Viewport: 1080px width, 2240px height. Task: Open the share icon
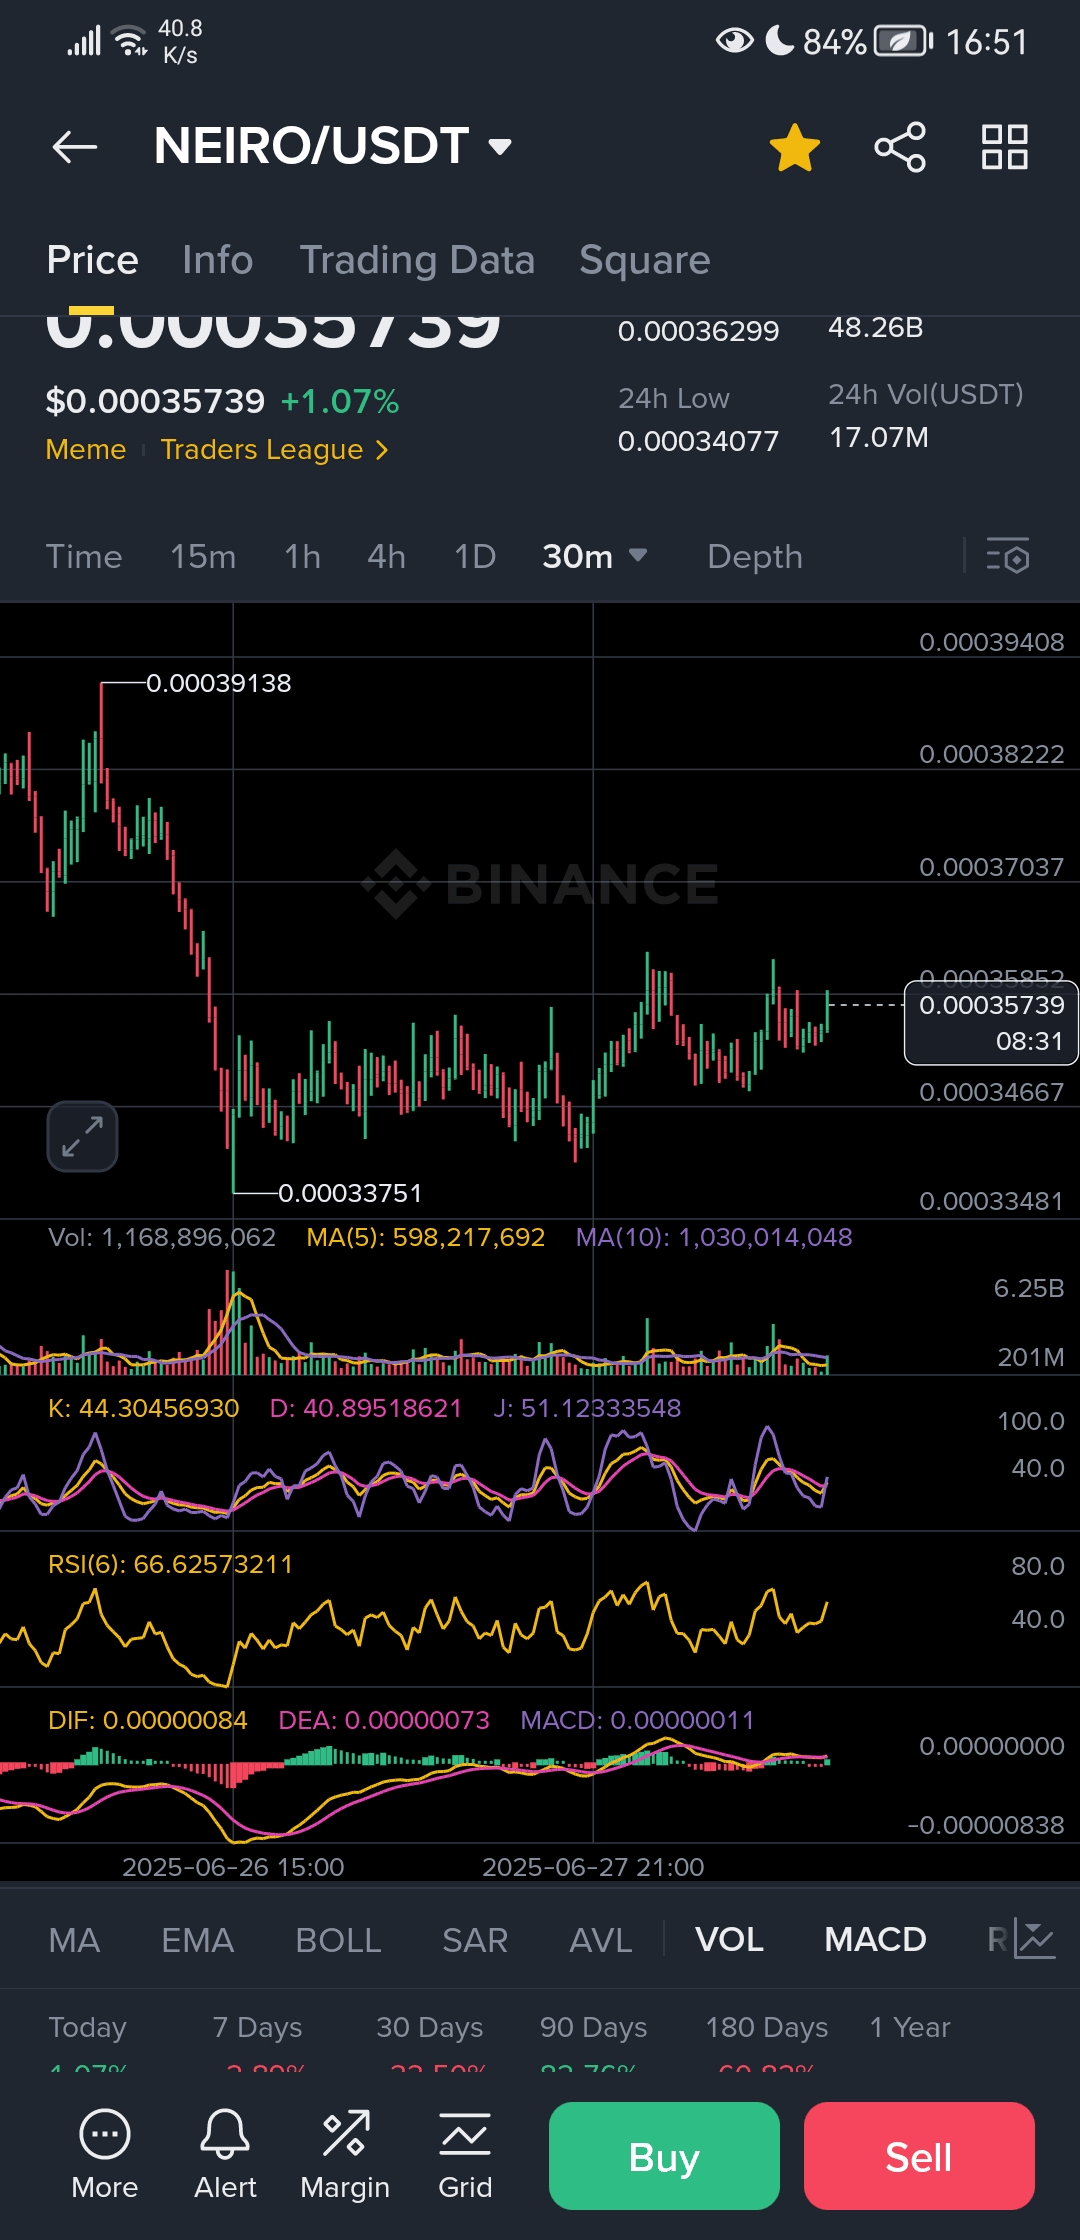pyautogui.click(x=900, y=147)
